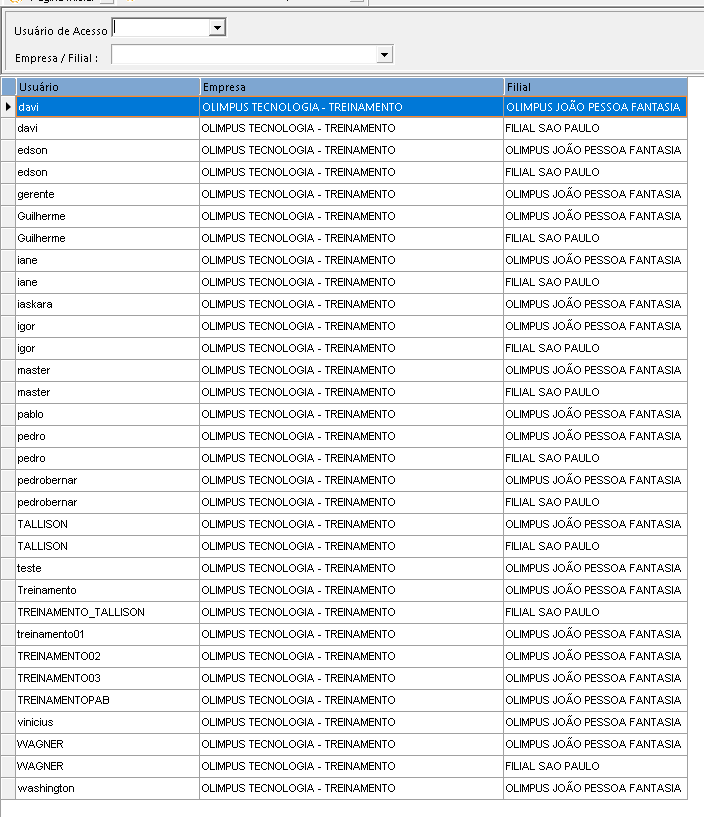
Task: Click Empresa cell in the iaskara row
Action: click(352, 304)
